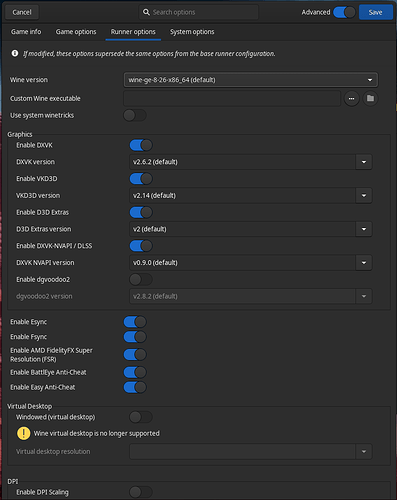
Task: Toggle the Advanced switch
Action: [x=344, y=12]
